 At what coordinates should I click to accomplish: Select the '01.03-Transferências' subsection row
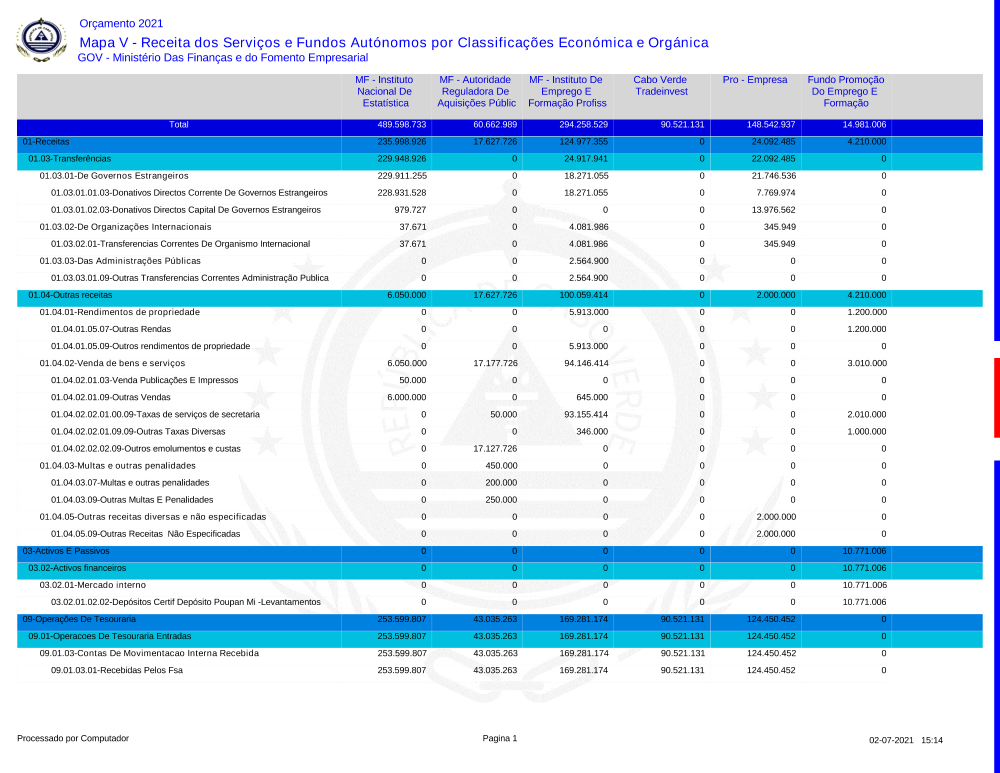[x=70, y=159]
